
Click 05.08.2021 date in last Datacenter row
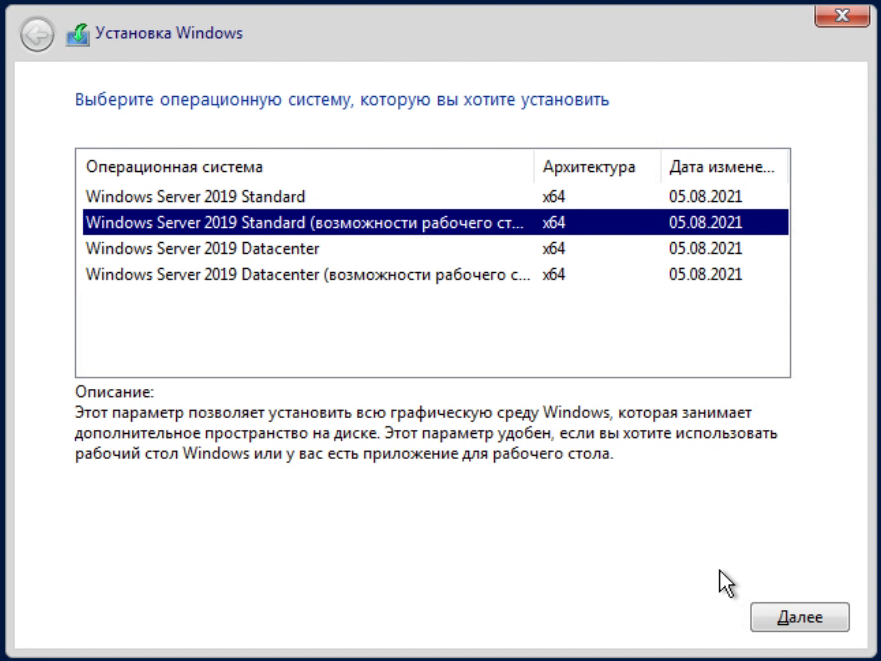tap(705, 274)
